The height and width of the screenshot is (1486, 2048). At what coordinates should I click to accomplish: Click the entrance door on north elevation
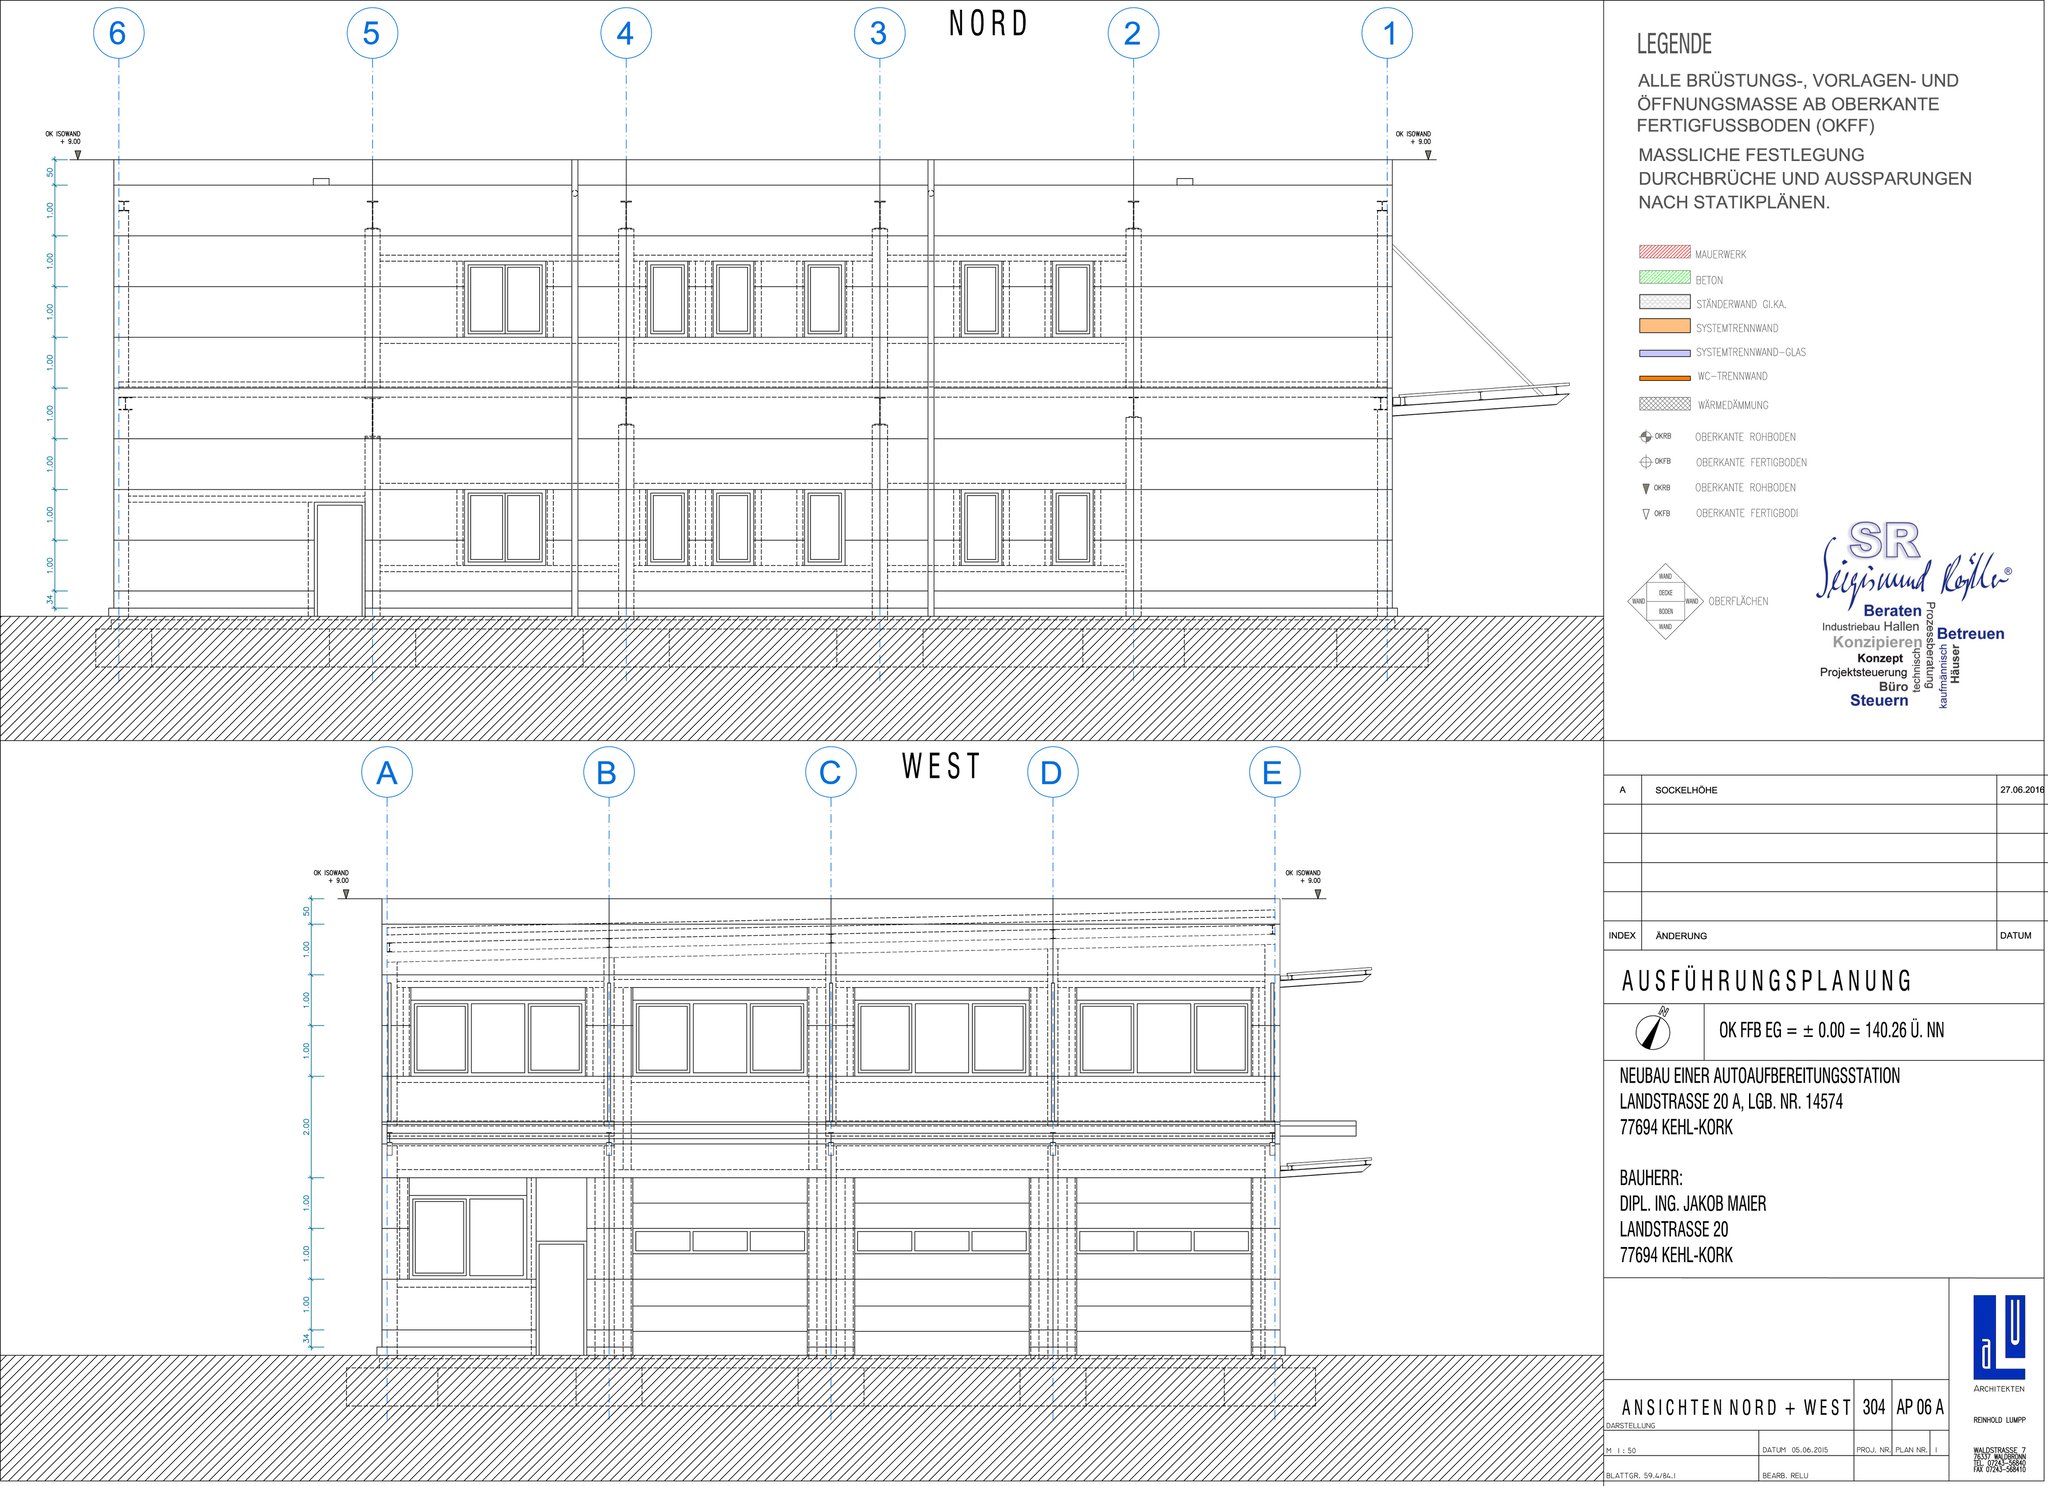click(x=339, y=559)
